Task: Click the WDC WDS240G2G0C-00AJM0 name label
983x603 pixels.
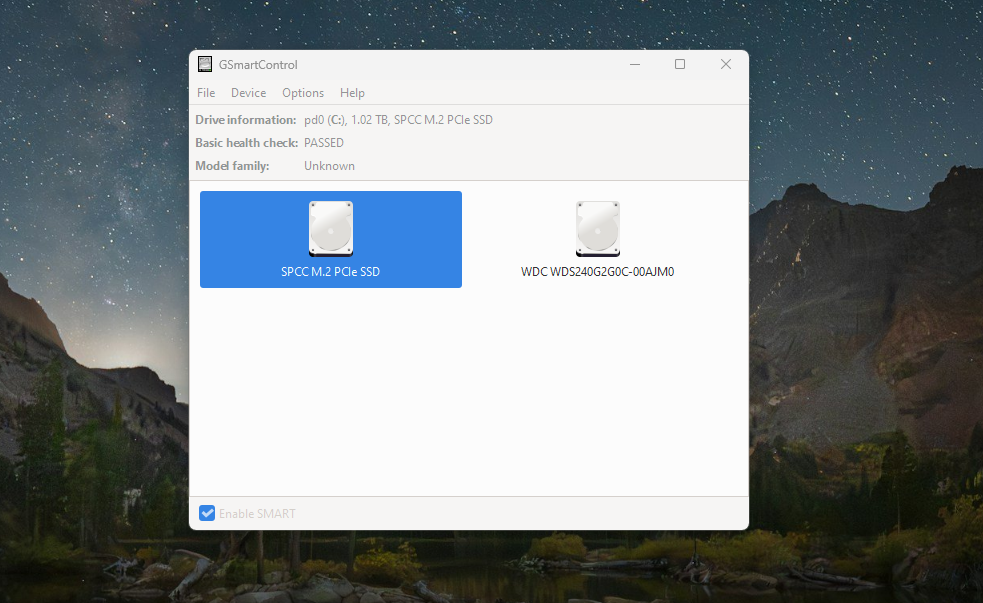Action: [598, 271]
